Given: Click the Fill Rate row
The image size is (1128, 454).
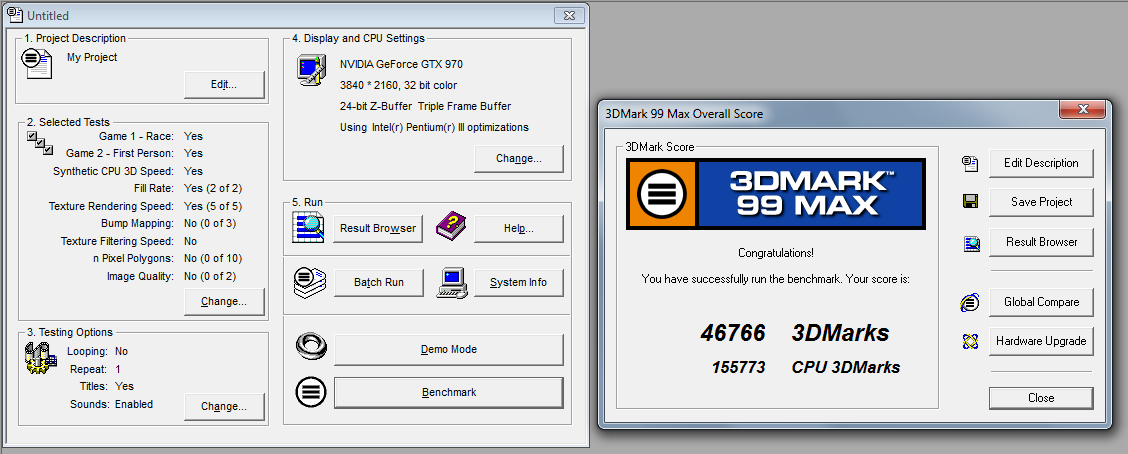Looking at the screenshot, I should pyautogui.click(x=188, y=189).
